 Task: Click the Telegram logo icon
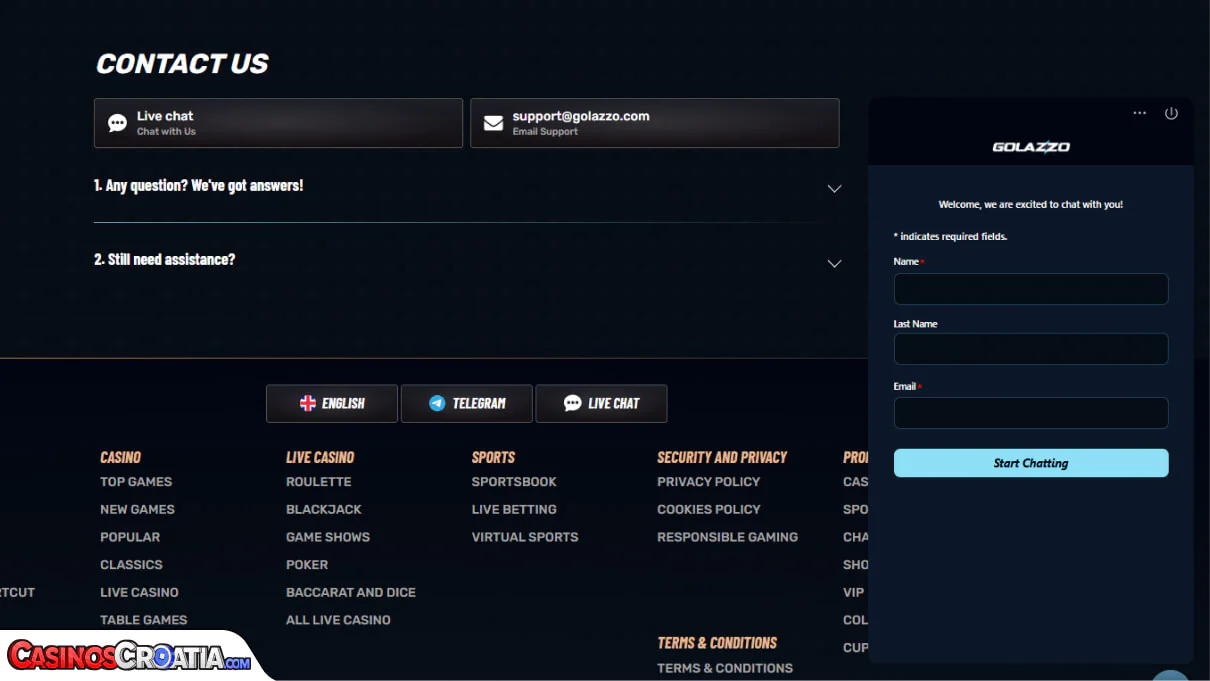click(437, 403)
